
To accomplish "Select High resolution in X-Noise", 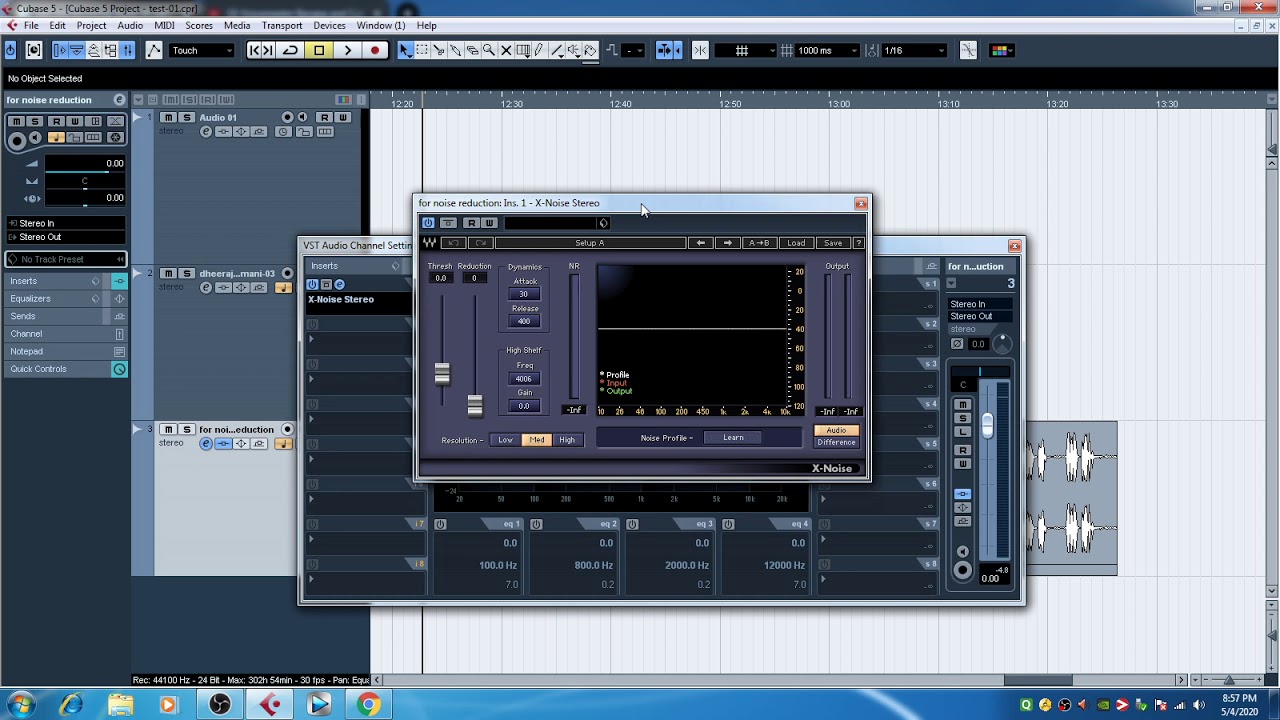I will click(567, 440).
